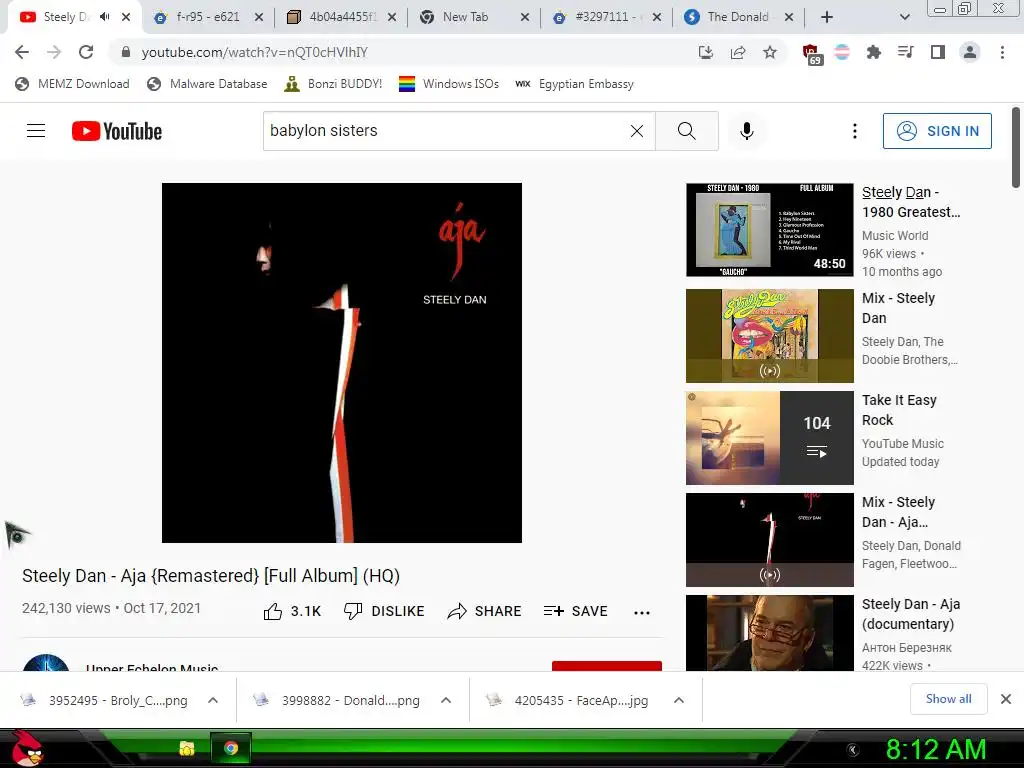The height and width of the screenshot is (768, 1024).
Task: Click the Angry Birds start button
Action: (27, 748)
